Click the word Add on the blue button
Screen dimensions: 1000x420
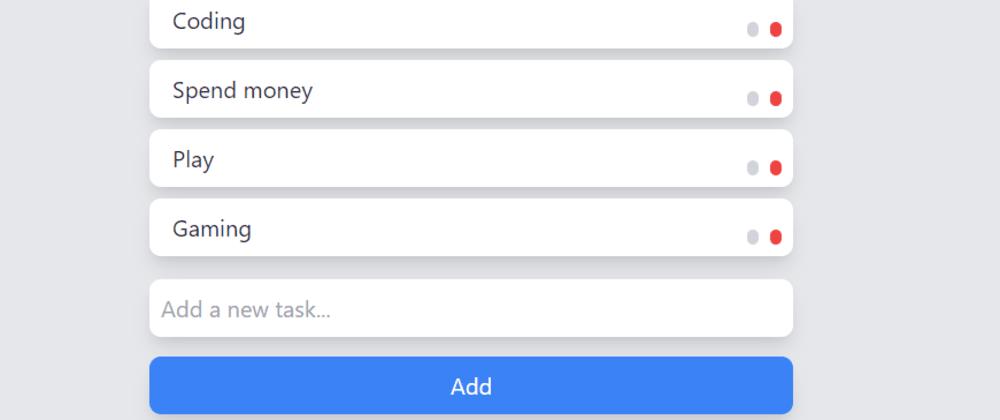pyautogui.click(x=471, y=387)
